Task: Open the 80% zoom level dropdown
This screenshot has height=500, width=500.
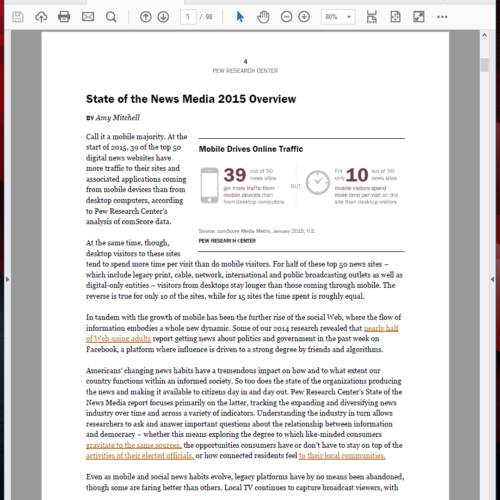Action: point(338,17)
